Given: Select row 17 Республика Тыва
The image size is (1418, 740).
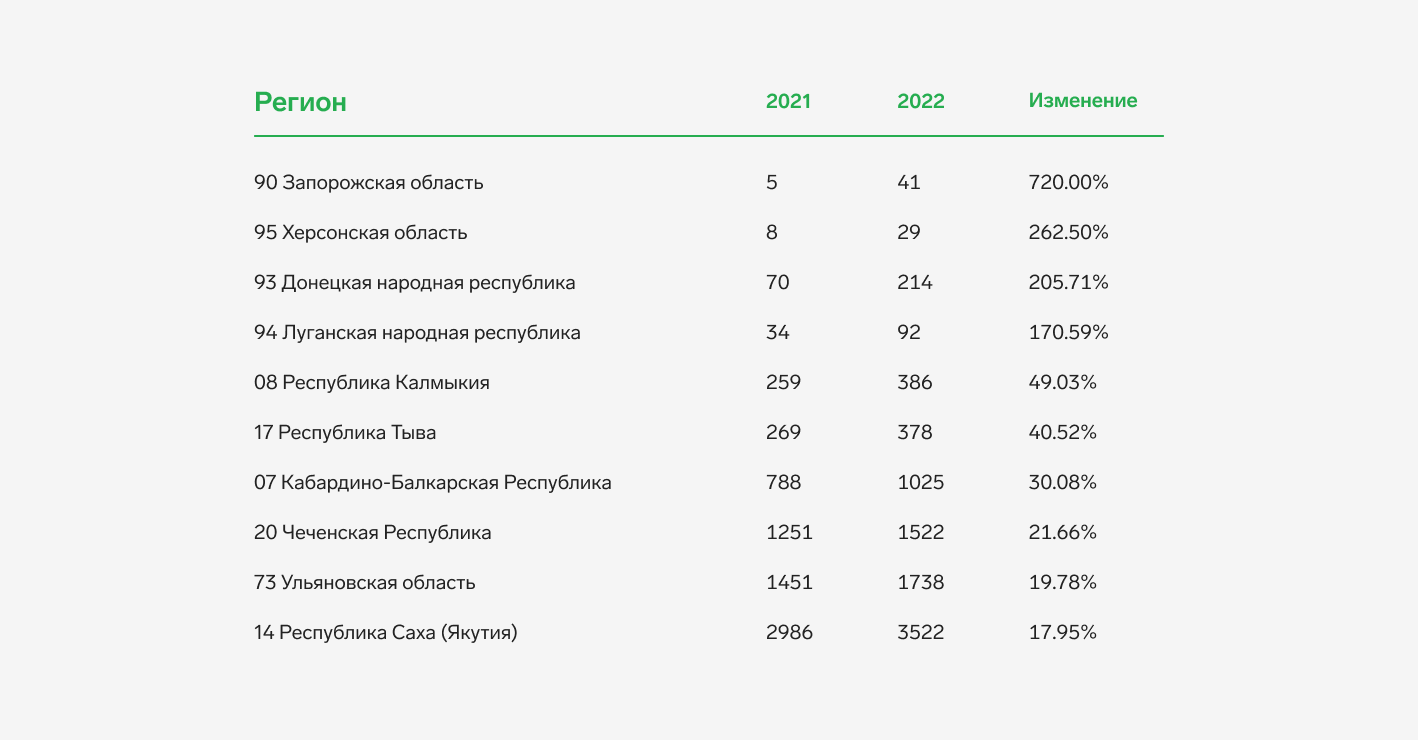Looking at the screenshot, I should coord(708,433).
